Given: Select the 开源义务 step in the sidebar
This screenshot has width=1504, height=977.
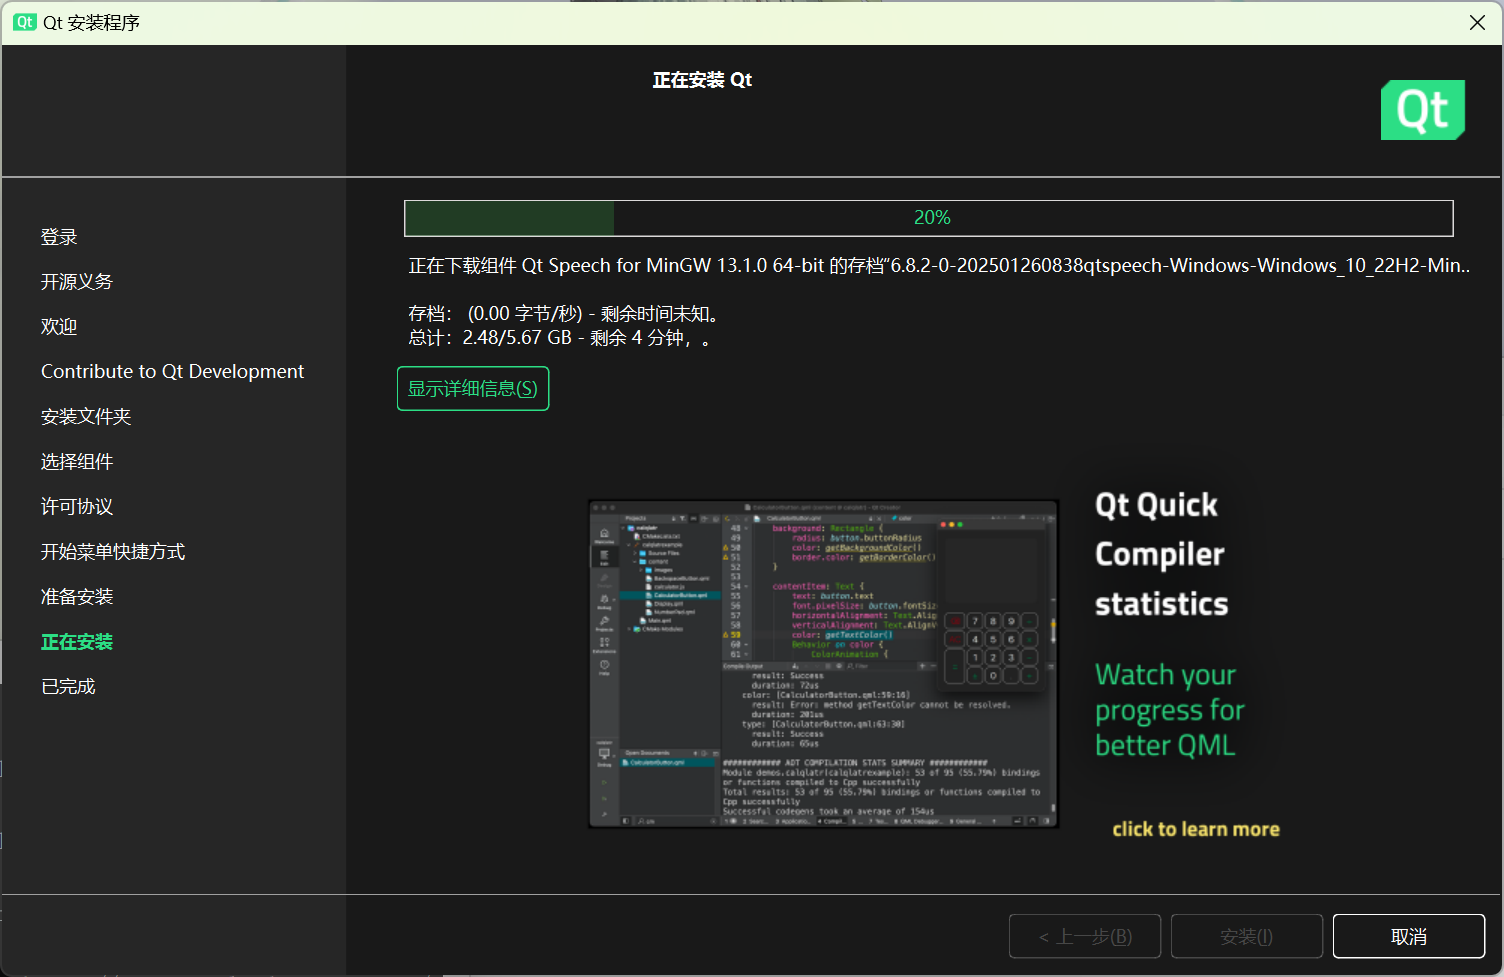Looking at the screenshot, I should 76,281.
